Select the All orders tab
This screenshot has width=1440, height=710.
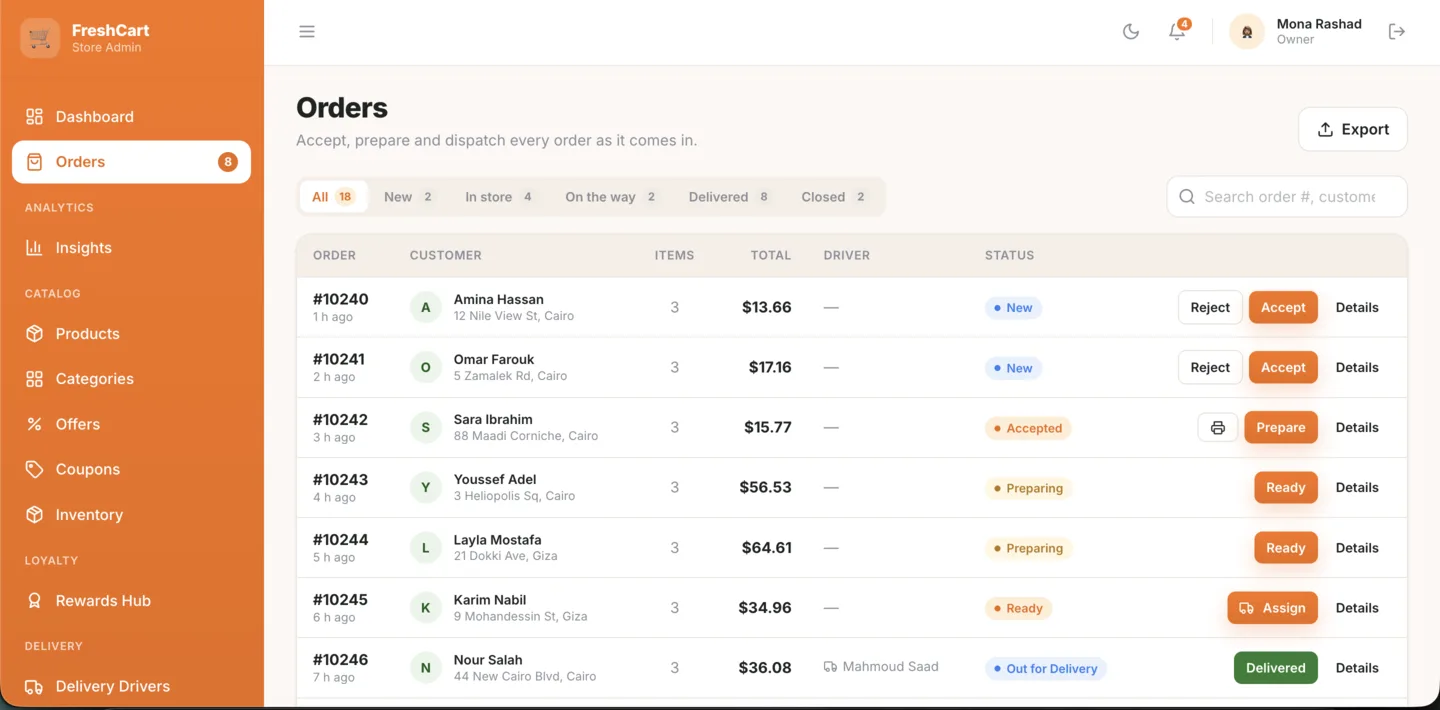(334, 197)
